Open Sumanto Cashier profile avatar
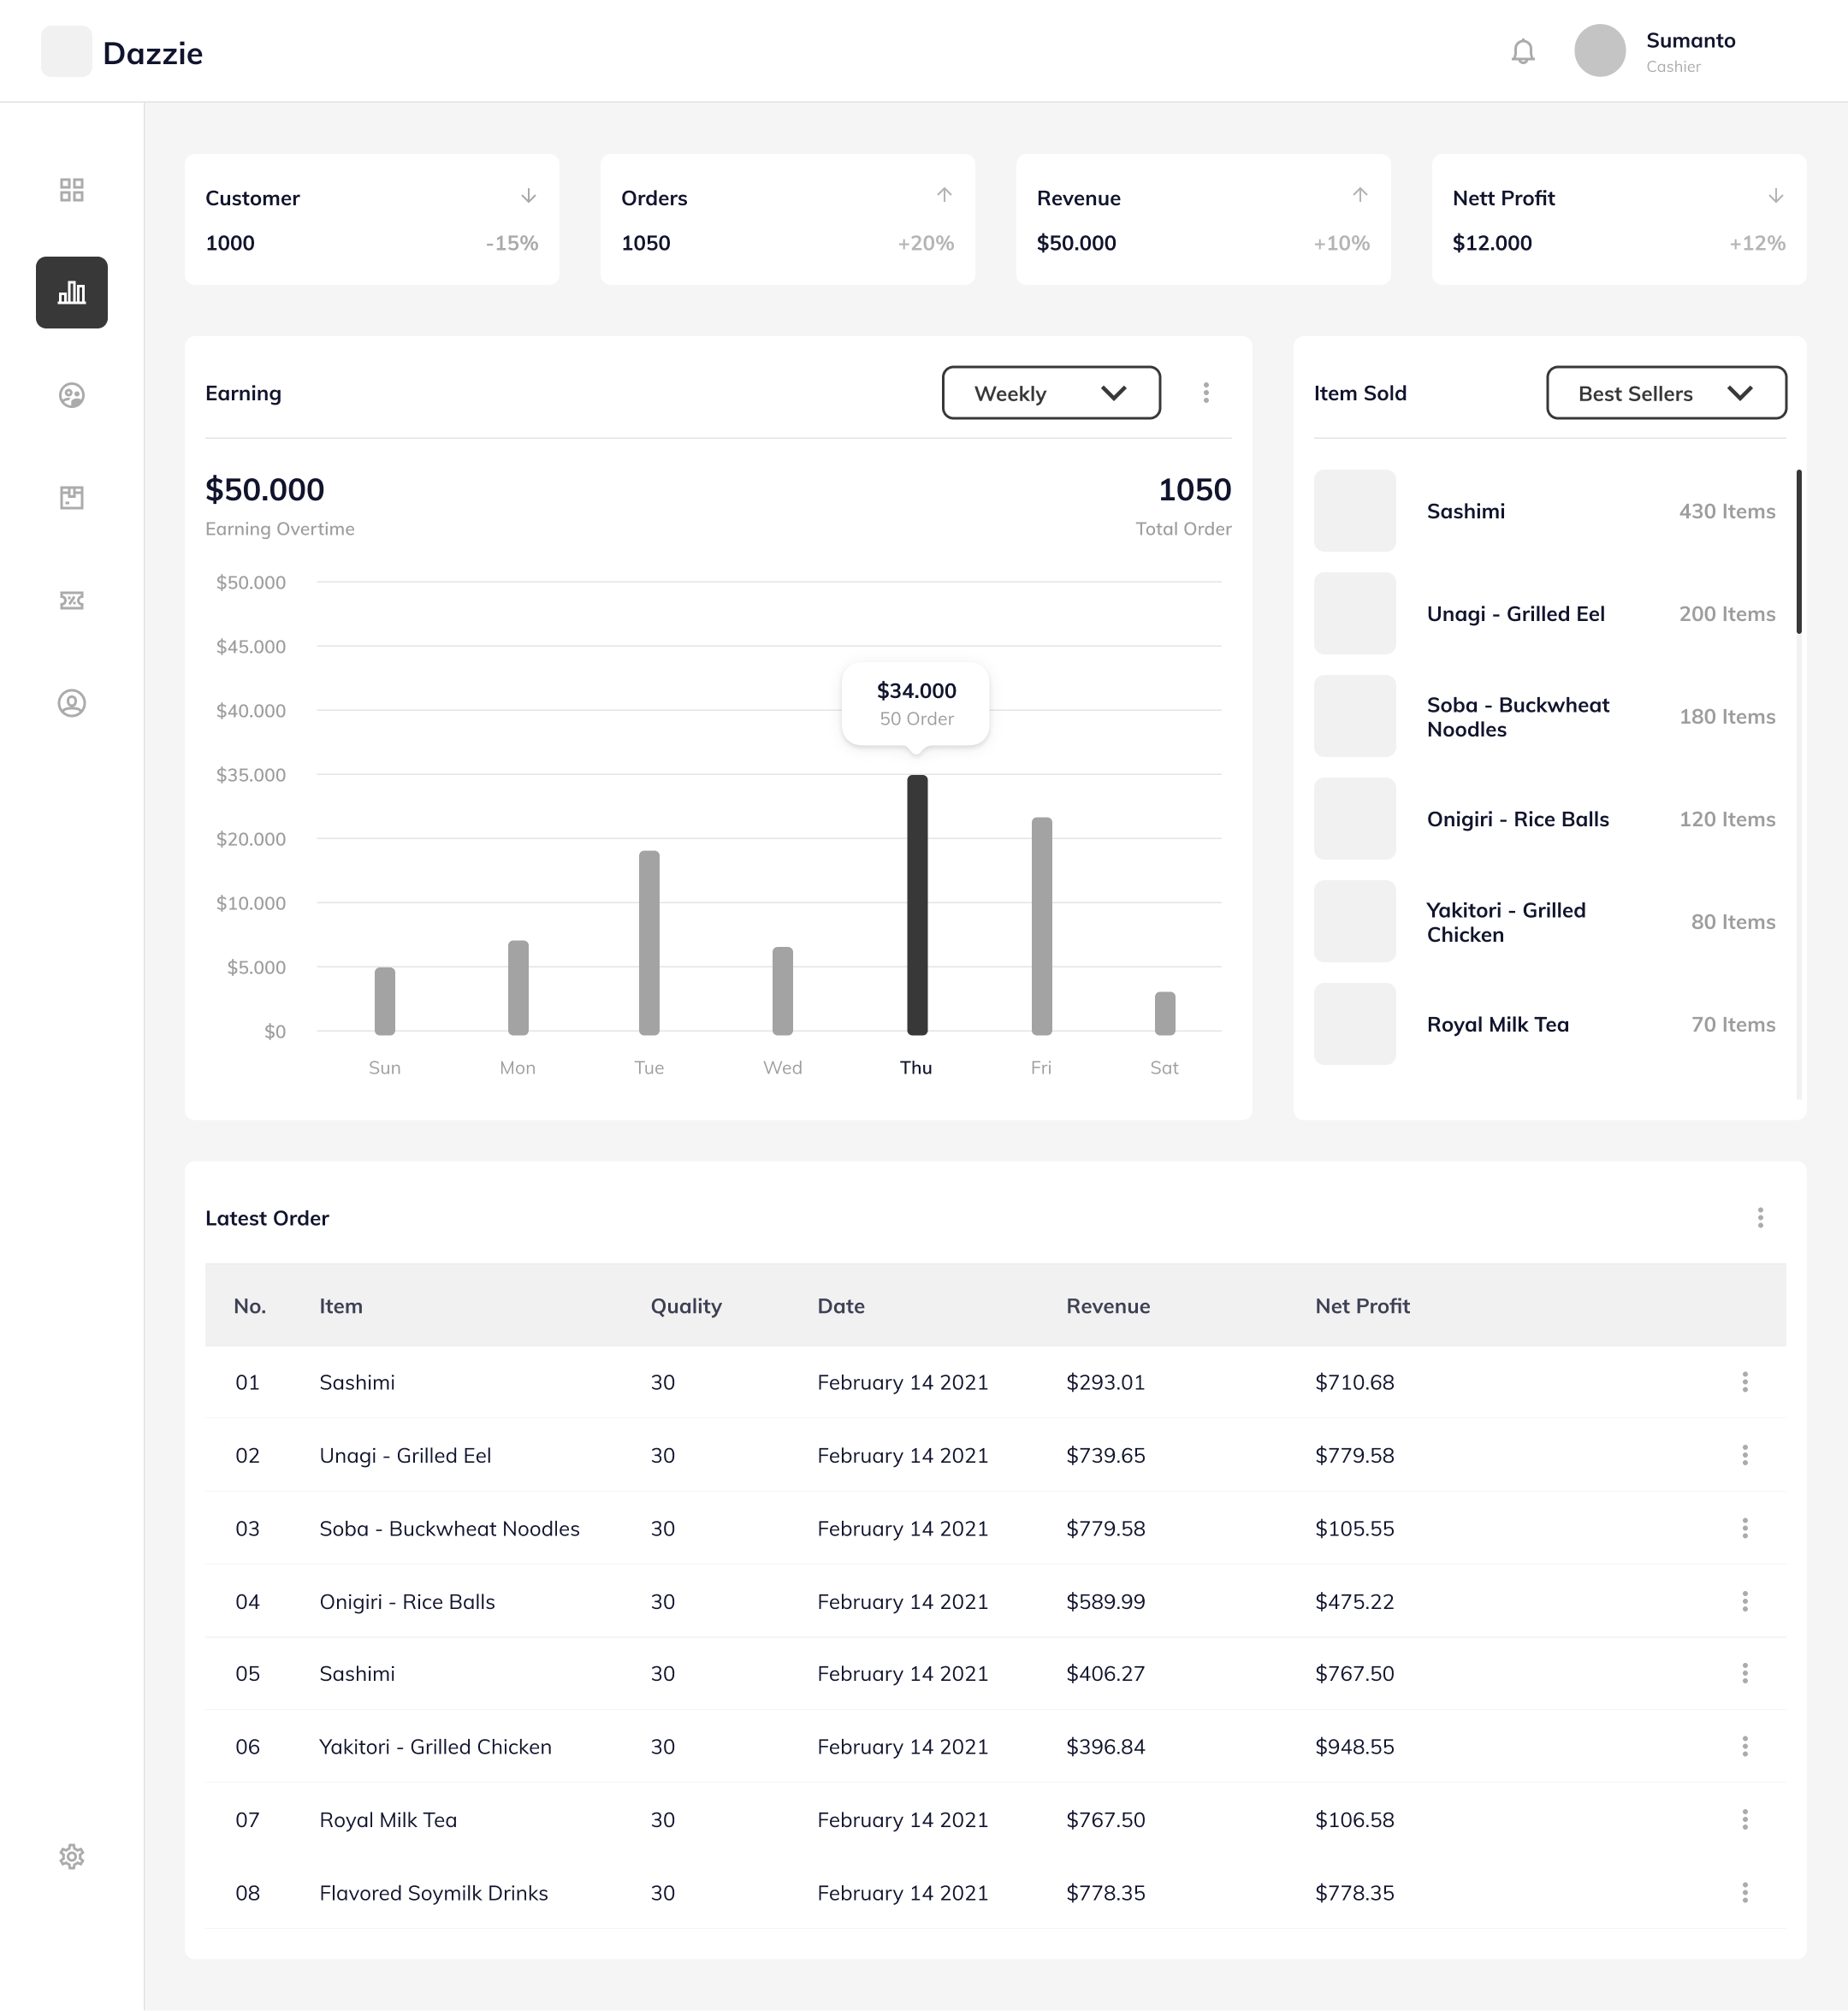The width and height of the screenshot is (1848, 2011). pos(1599,51)
